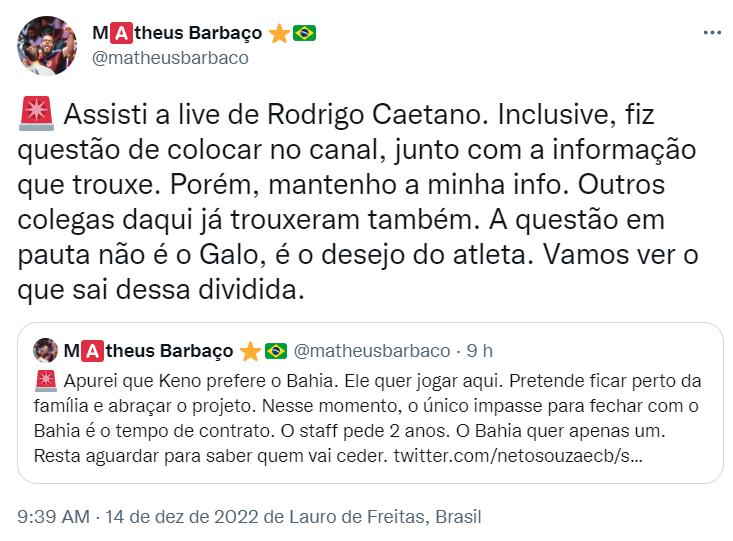This screenshot has width=733, height=541.
Task: Click the gold star emoji beside top name
Action: pyautogui.click(x=279, y=34)
